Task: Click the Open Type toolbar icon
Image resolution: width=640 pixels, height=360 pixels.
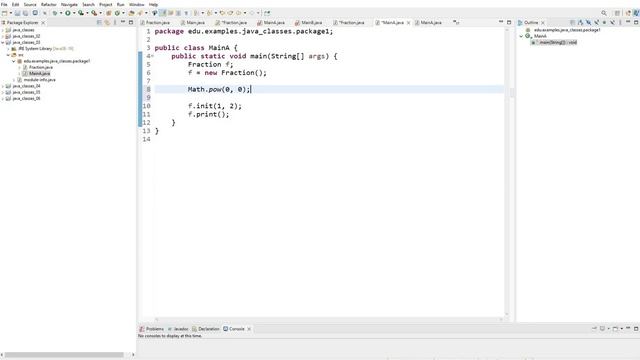Action: coord(131,13)
